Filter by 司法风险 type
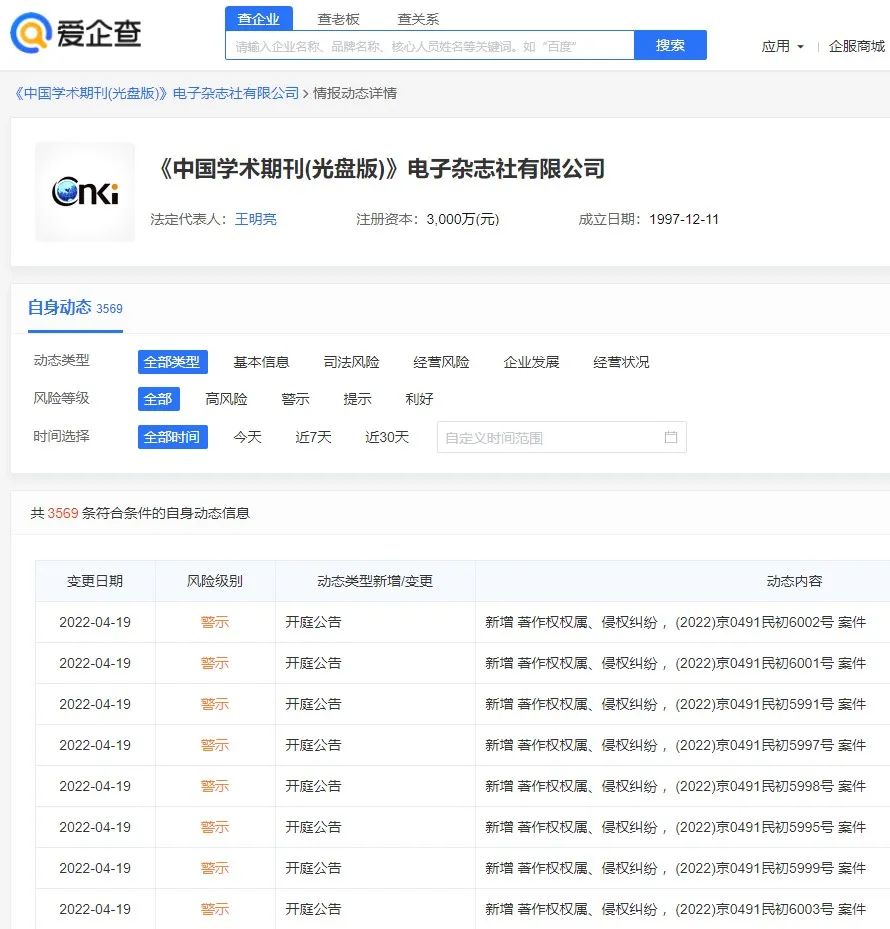 tap(351, 362)
